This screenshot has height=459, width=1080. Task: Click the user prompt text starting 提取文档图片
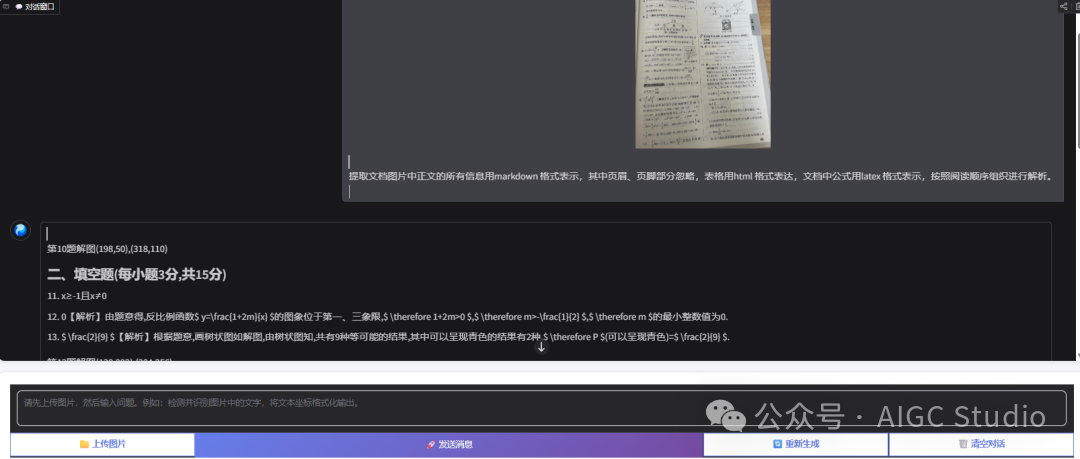point(700,176)
